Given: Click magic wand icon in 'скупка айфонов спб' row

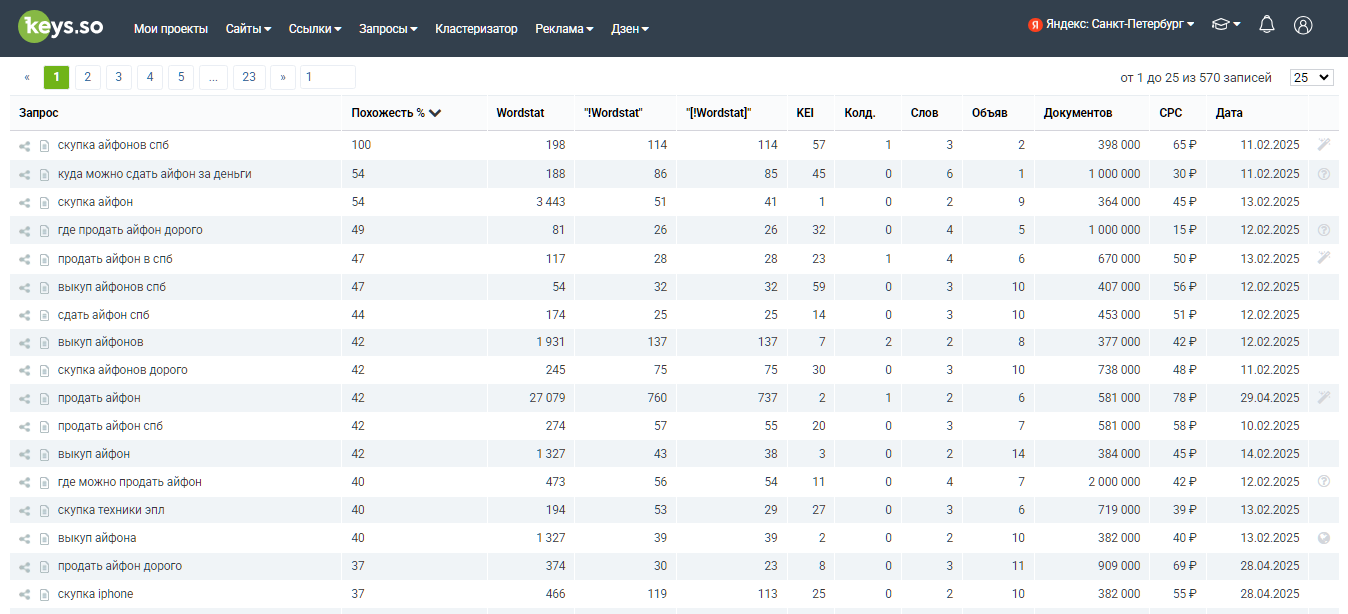Looking at the screenshot, I should pos(1324,145).
